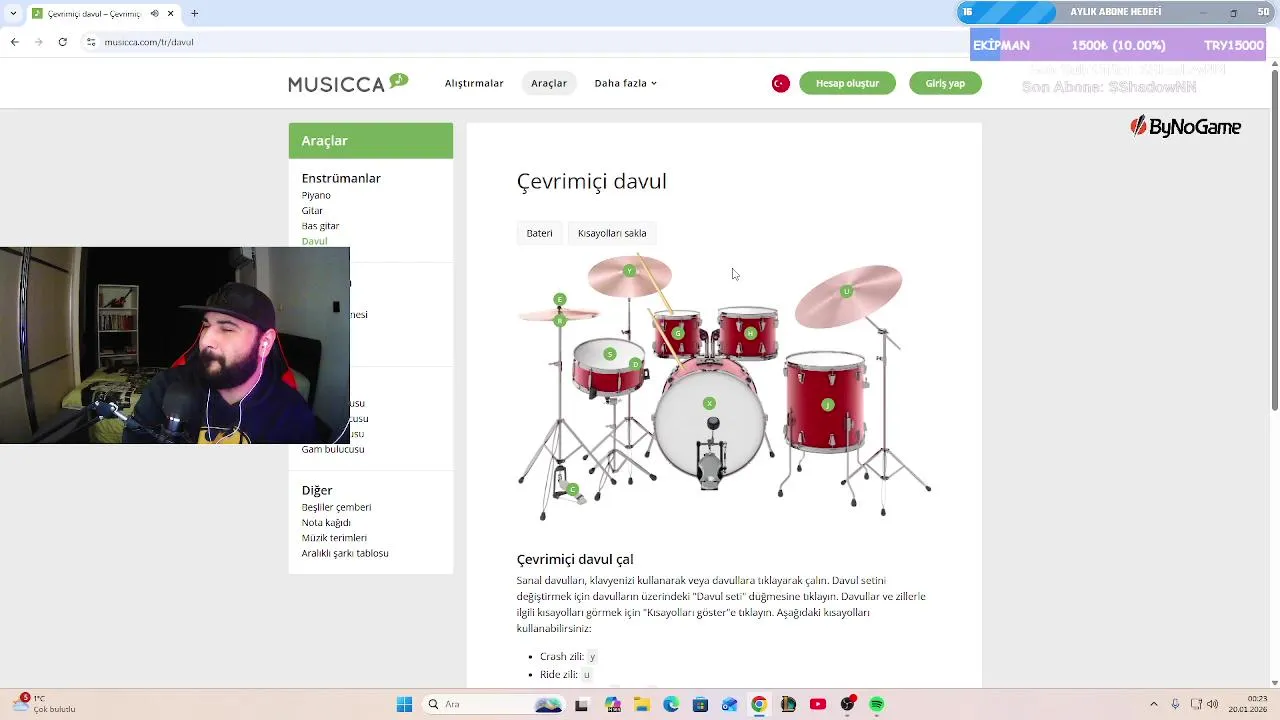
Task: Open volume control in system tray
Action: [1212, 704]
